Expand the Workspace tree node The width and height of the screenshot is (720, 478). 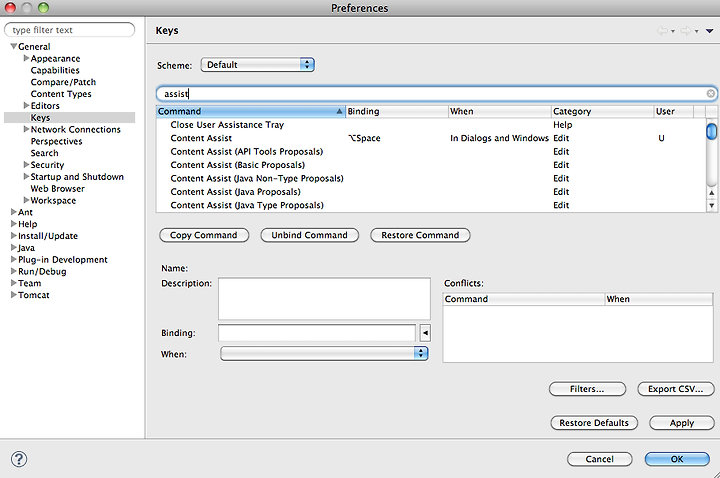coord(26,200)
